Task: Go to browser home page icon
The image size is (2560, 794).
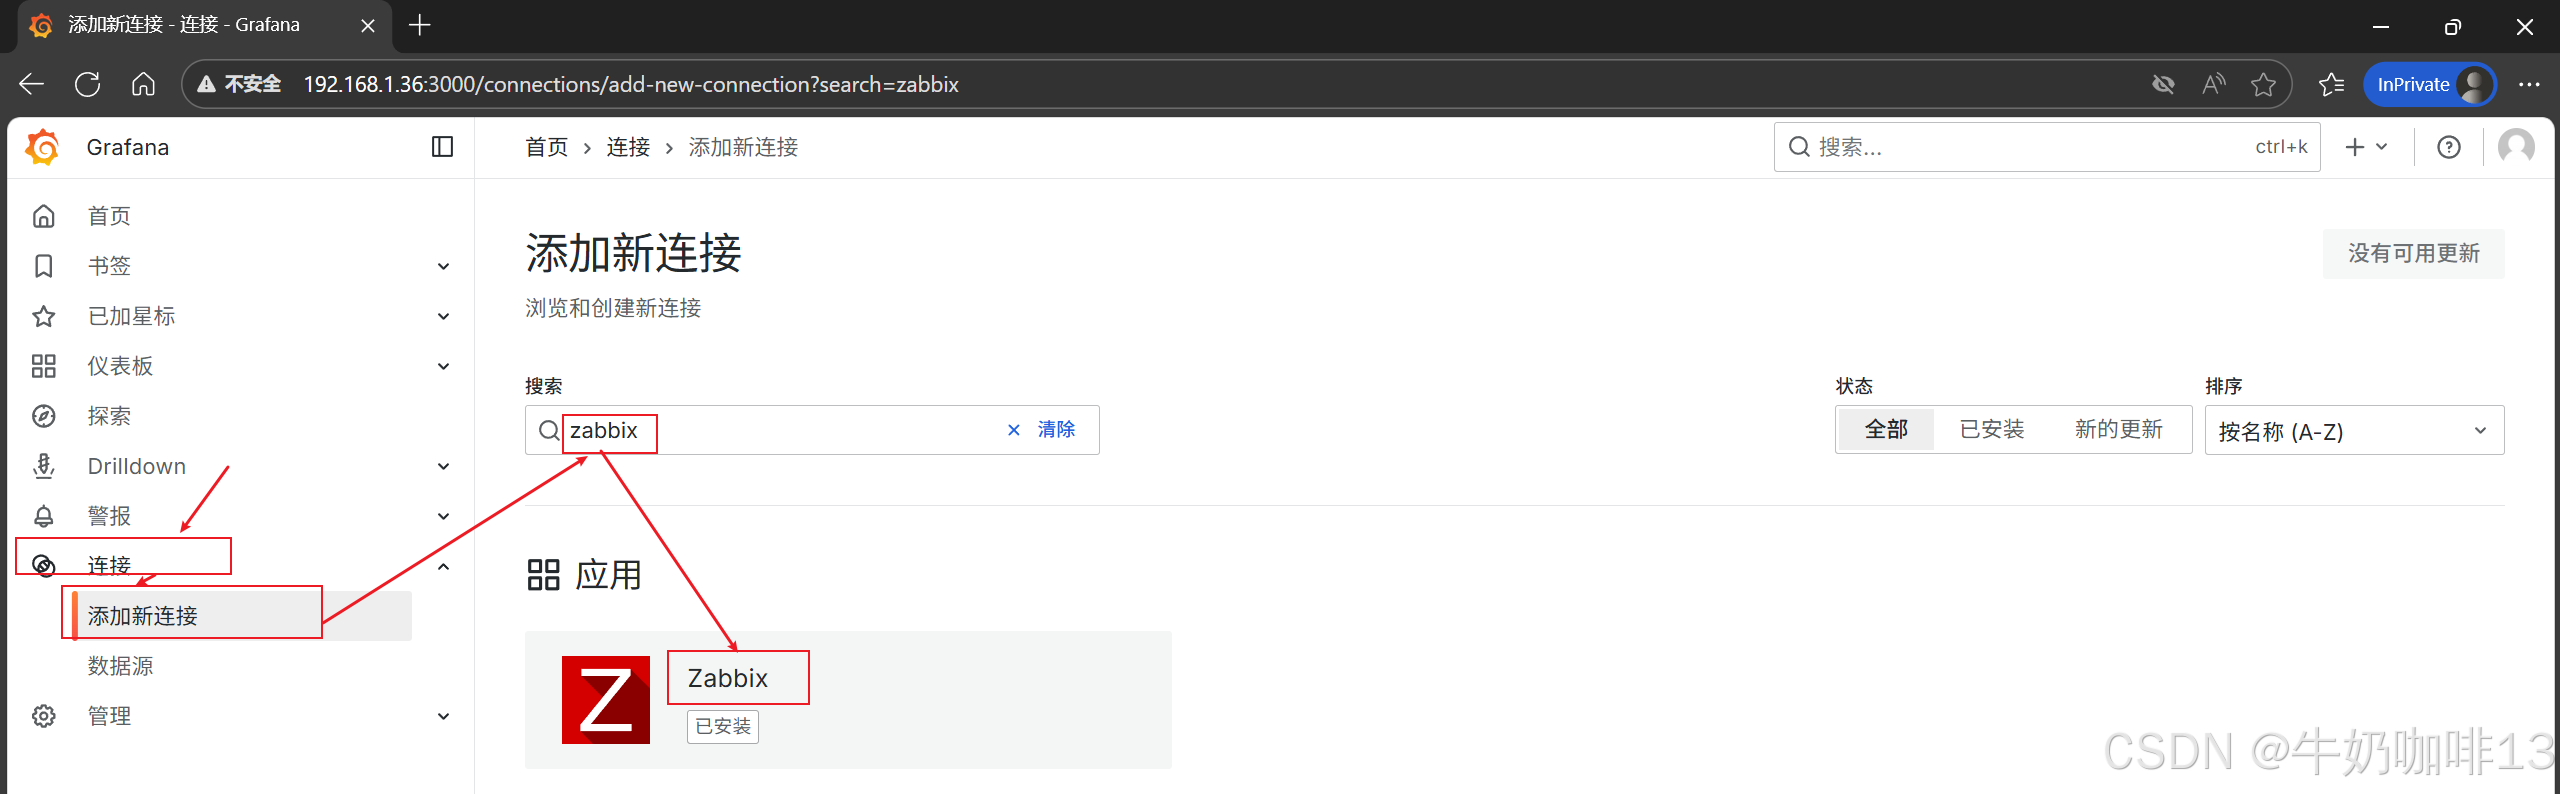Action: (144, 84)
